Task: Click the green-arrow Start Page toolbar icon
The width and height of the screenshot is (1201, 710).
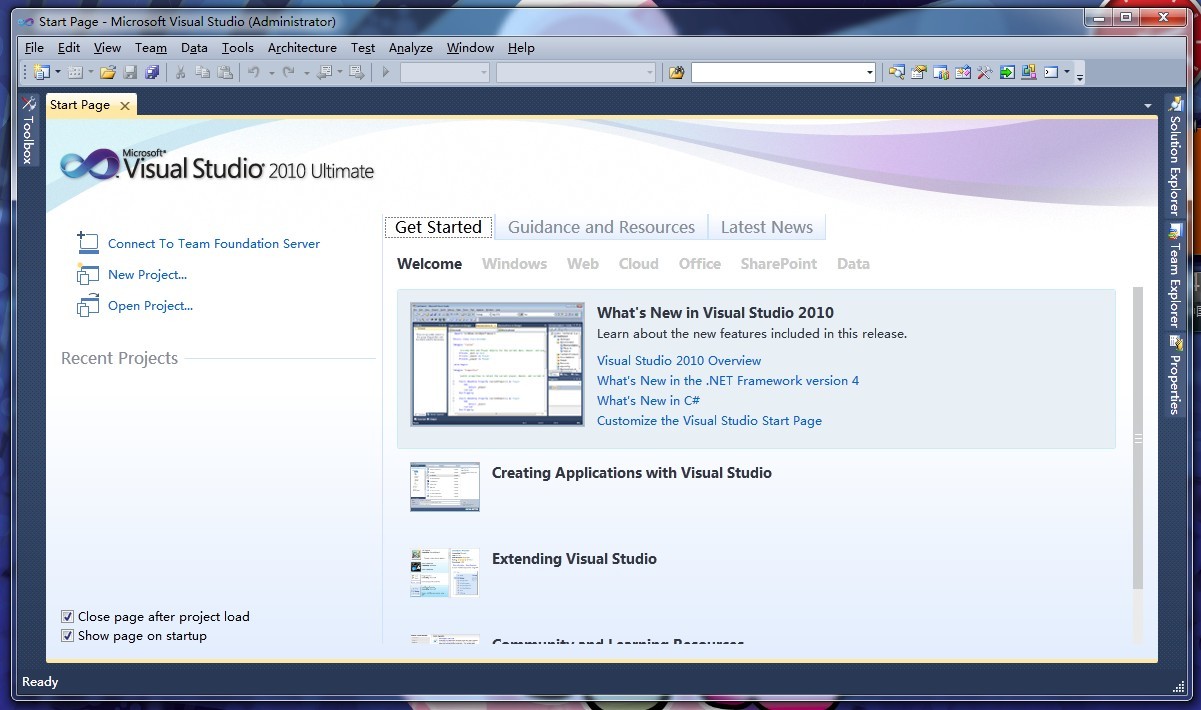Action: pyautogui.click(x=1007, y=72)
